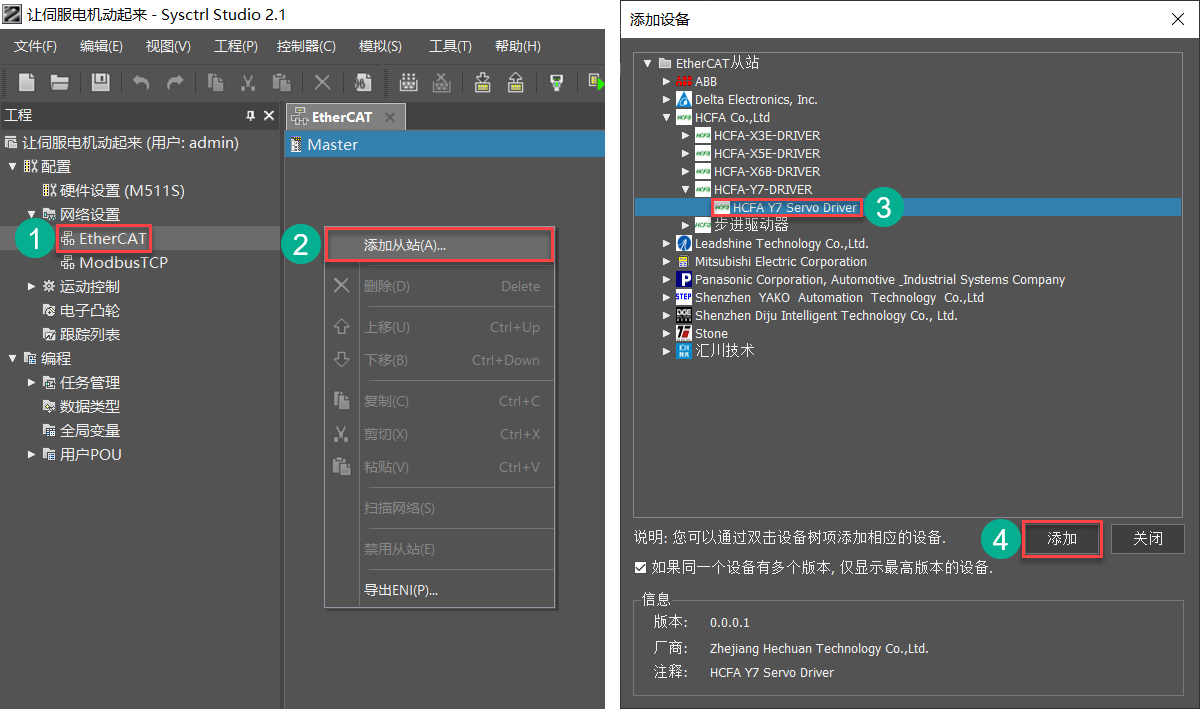Pin the 工程 panel
Viewport: 1200px width, 709px height.
250,115
